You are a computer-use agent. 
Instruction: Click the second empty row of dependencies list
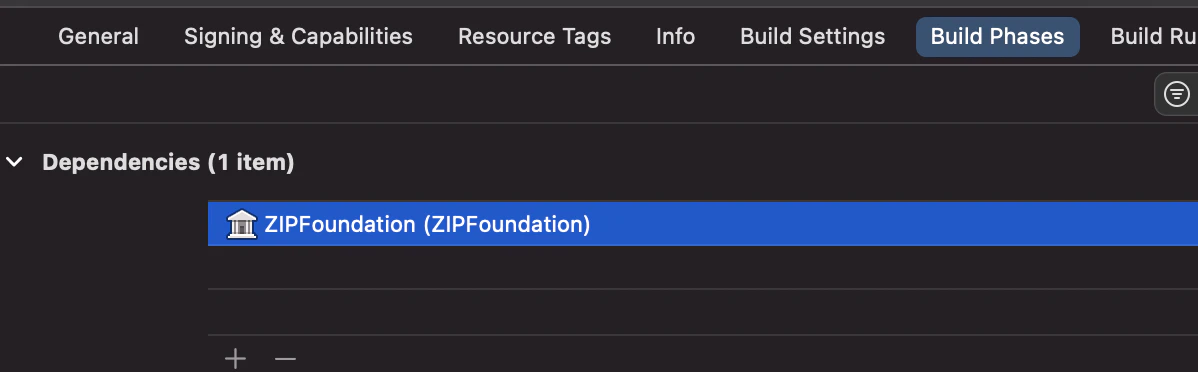click(703, 312)
